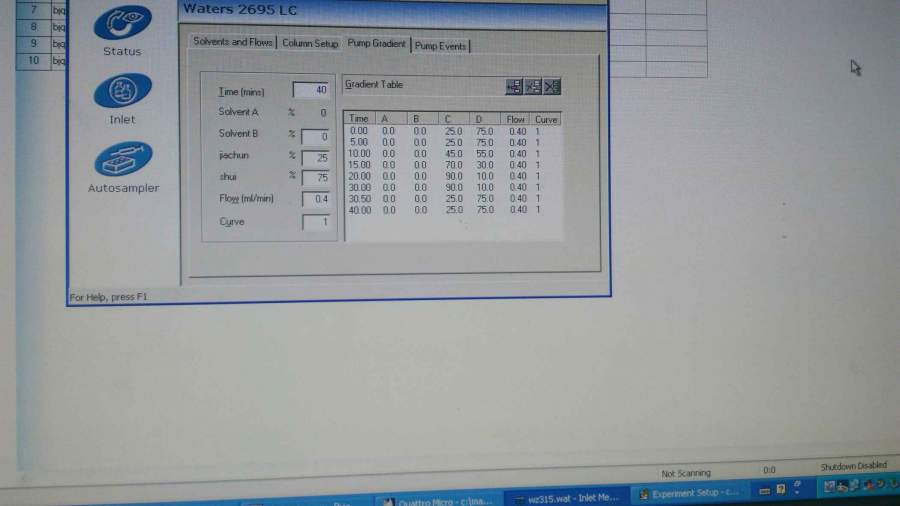Select row 7 header in background table
Screen dimensions: 900x506
33,10
